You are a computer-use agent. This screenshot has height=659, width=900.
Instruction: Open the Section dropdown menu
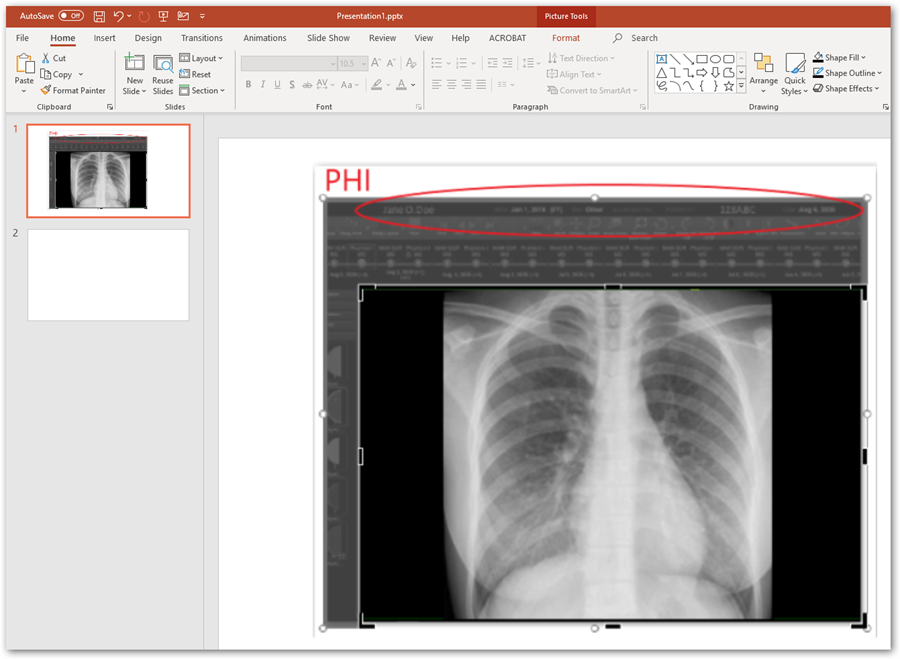[202, 90]
